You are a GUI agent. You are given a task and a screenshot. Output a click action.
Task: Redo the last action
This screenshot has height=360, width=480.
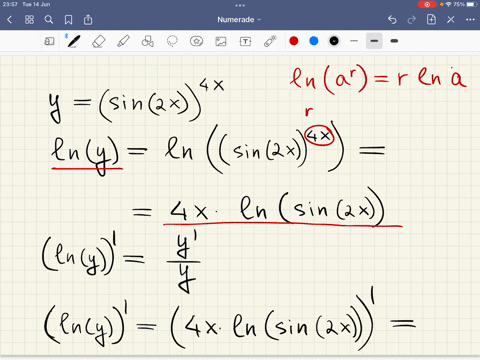click(x=412, y=20)
